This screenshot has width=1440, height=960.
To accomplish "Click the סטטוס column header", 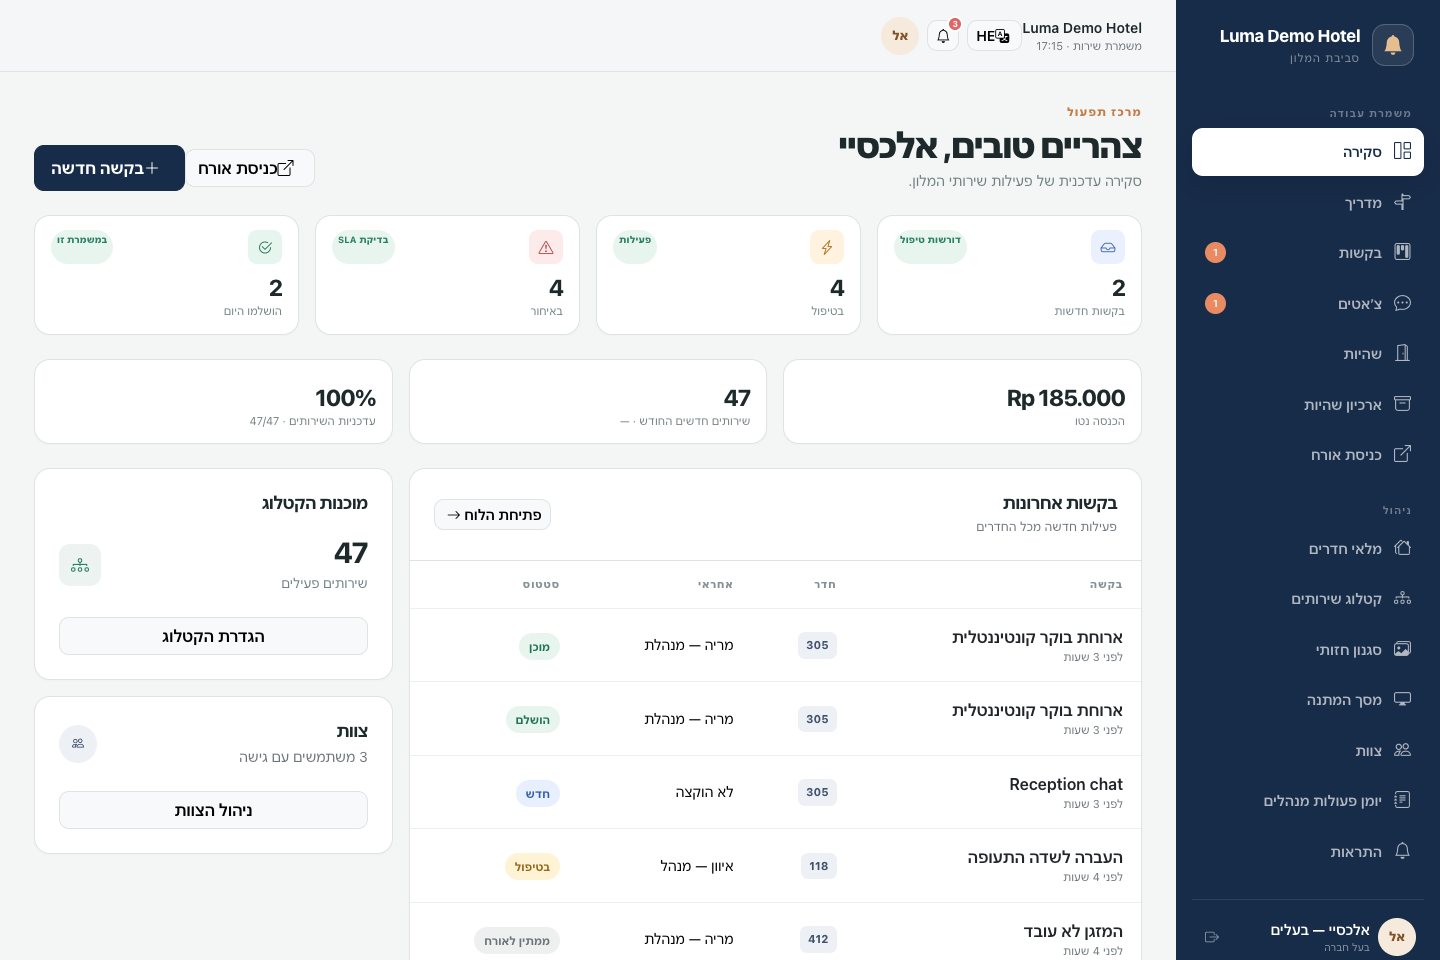I will (541, 584).
